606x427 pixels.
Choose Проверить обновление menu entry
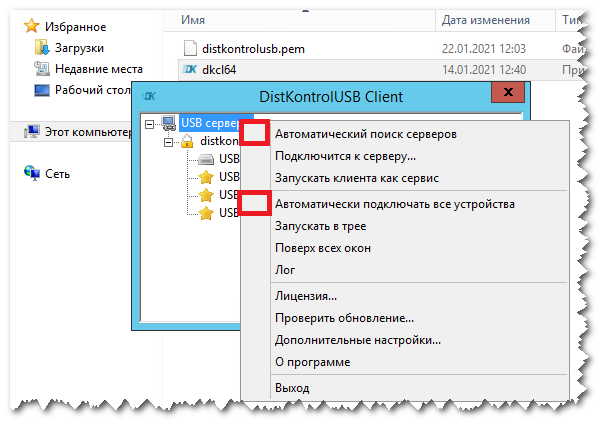coord(343,318)
